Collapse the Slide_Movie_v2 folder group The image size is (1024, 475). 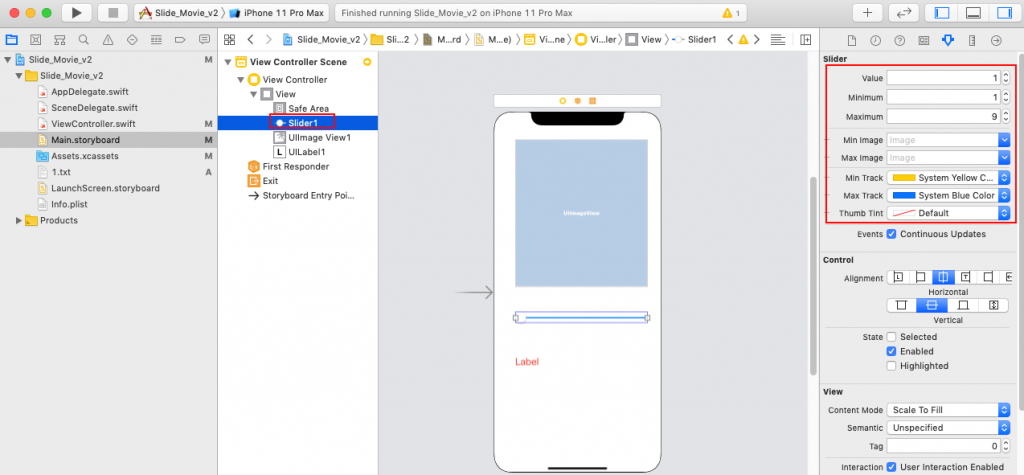point(19,76)
